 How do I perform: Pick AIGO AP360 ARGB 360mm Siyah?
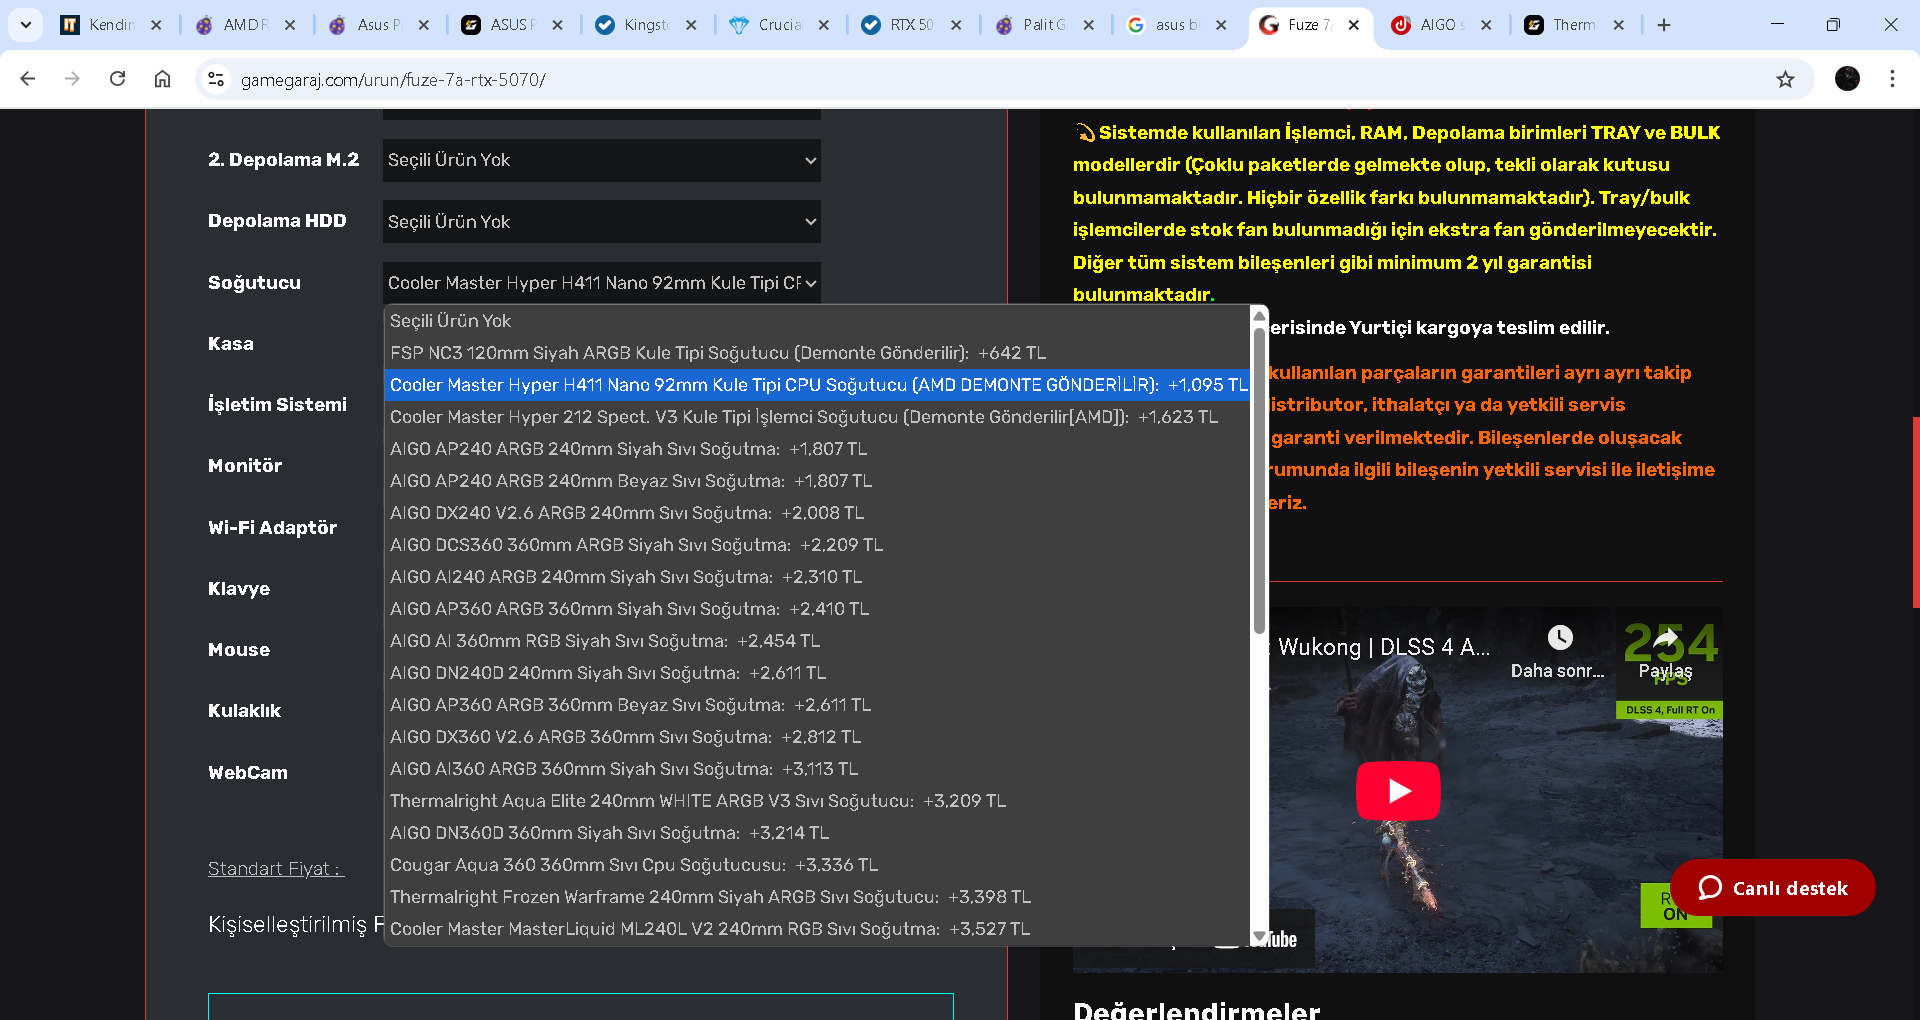tap(817, 609)
